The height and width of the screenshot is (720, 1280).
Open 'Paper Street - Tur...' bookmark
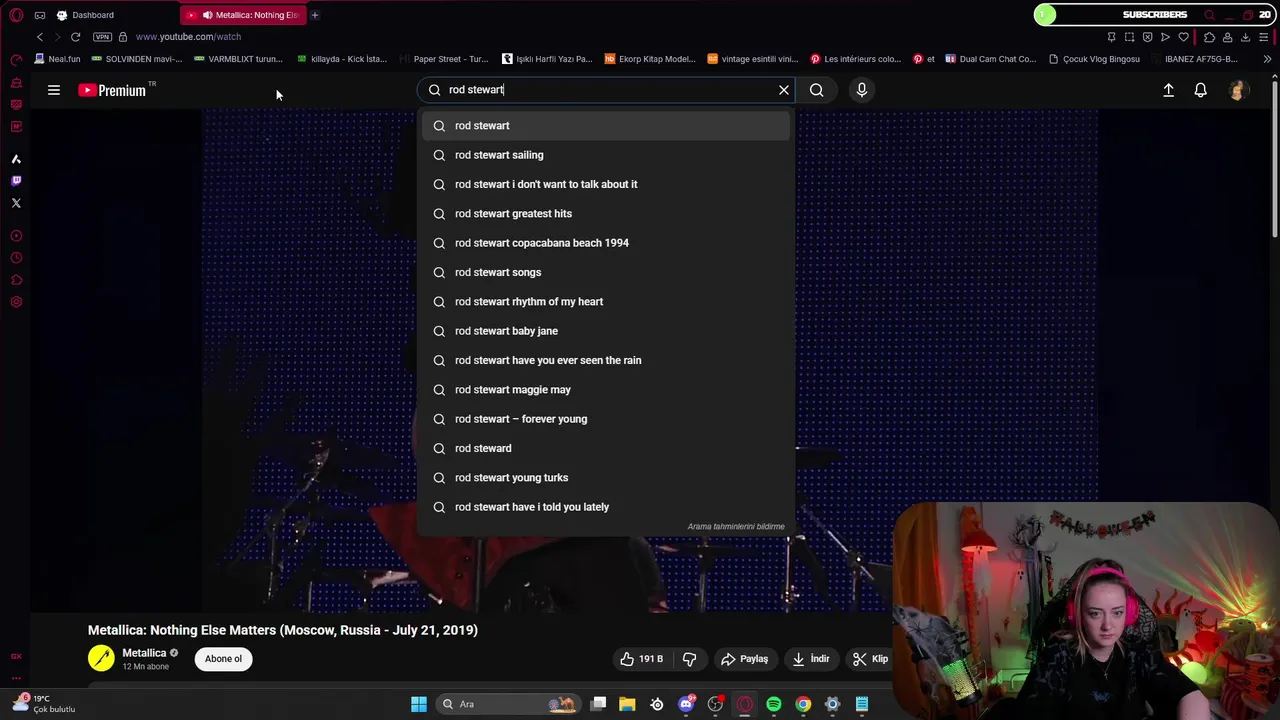[444, 59]
